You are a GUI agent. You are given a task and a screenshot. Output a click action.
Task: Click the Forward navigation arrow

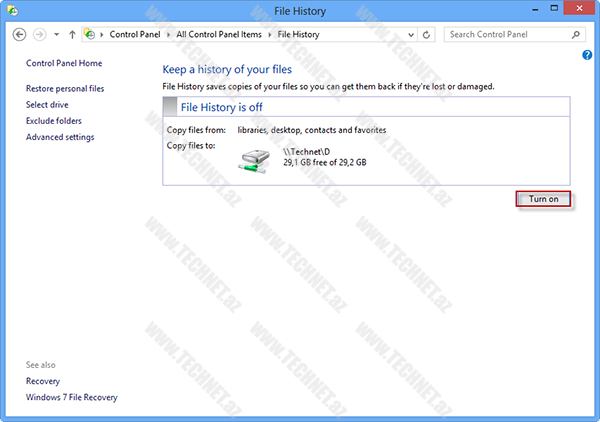[39, 34]
